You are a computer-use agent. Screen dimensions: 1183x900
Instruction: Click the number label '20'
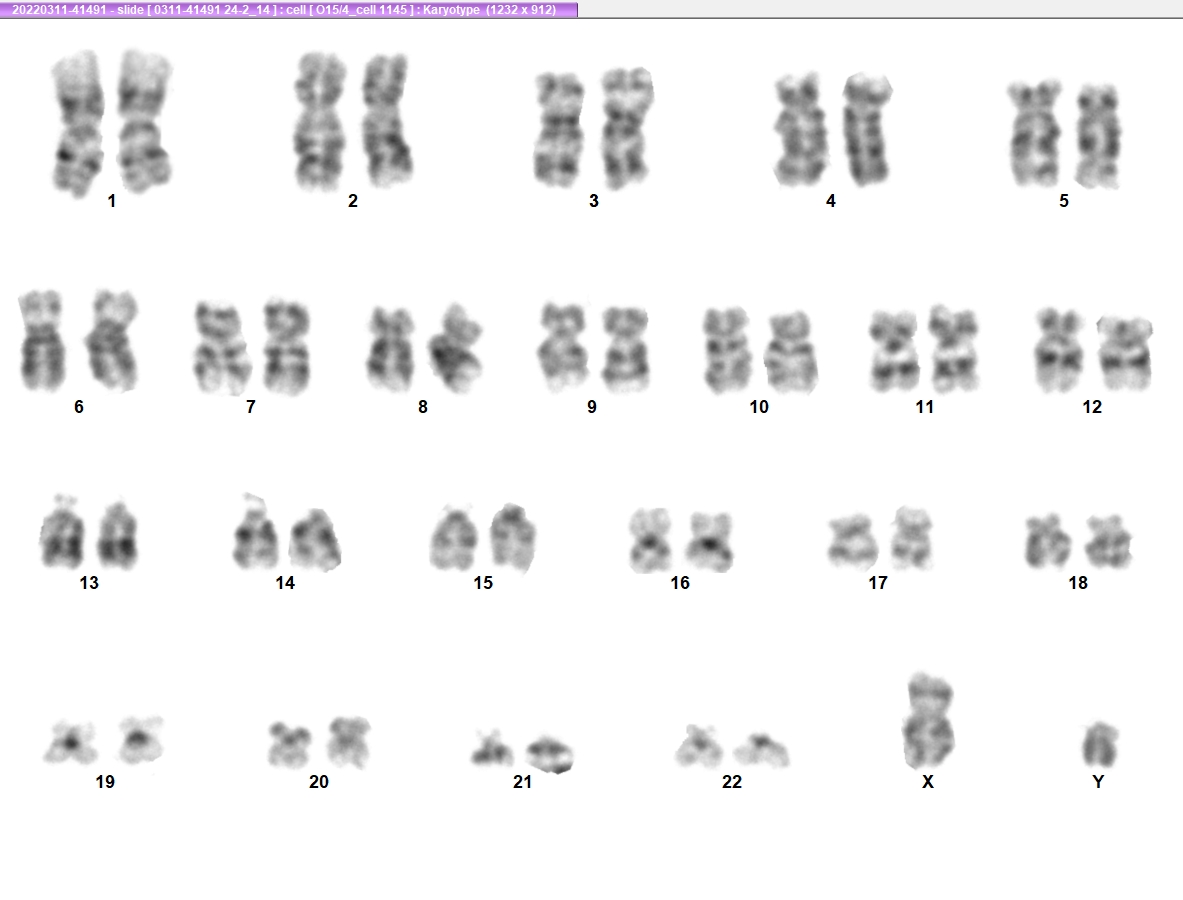point(318,782)
